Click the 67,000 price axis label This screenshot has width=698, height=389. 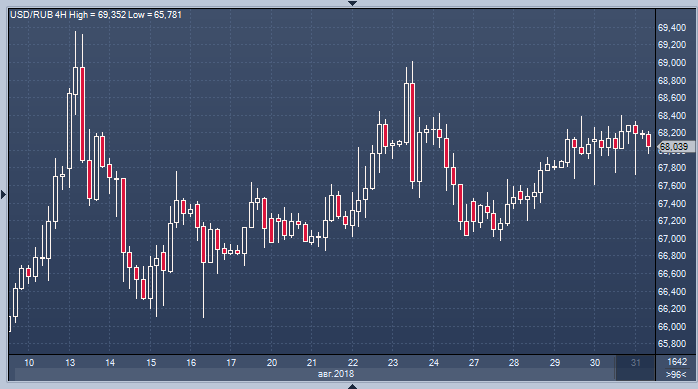point(672,239)
